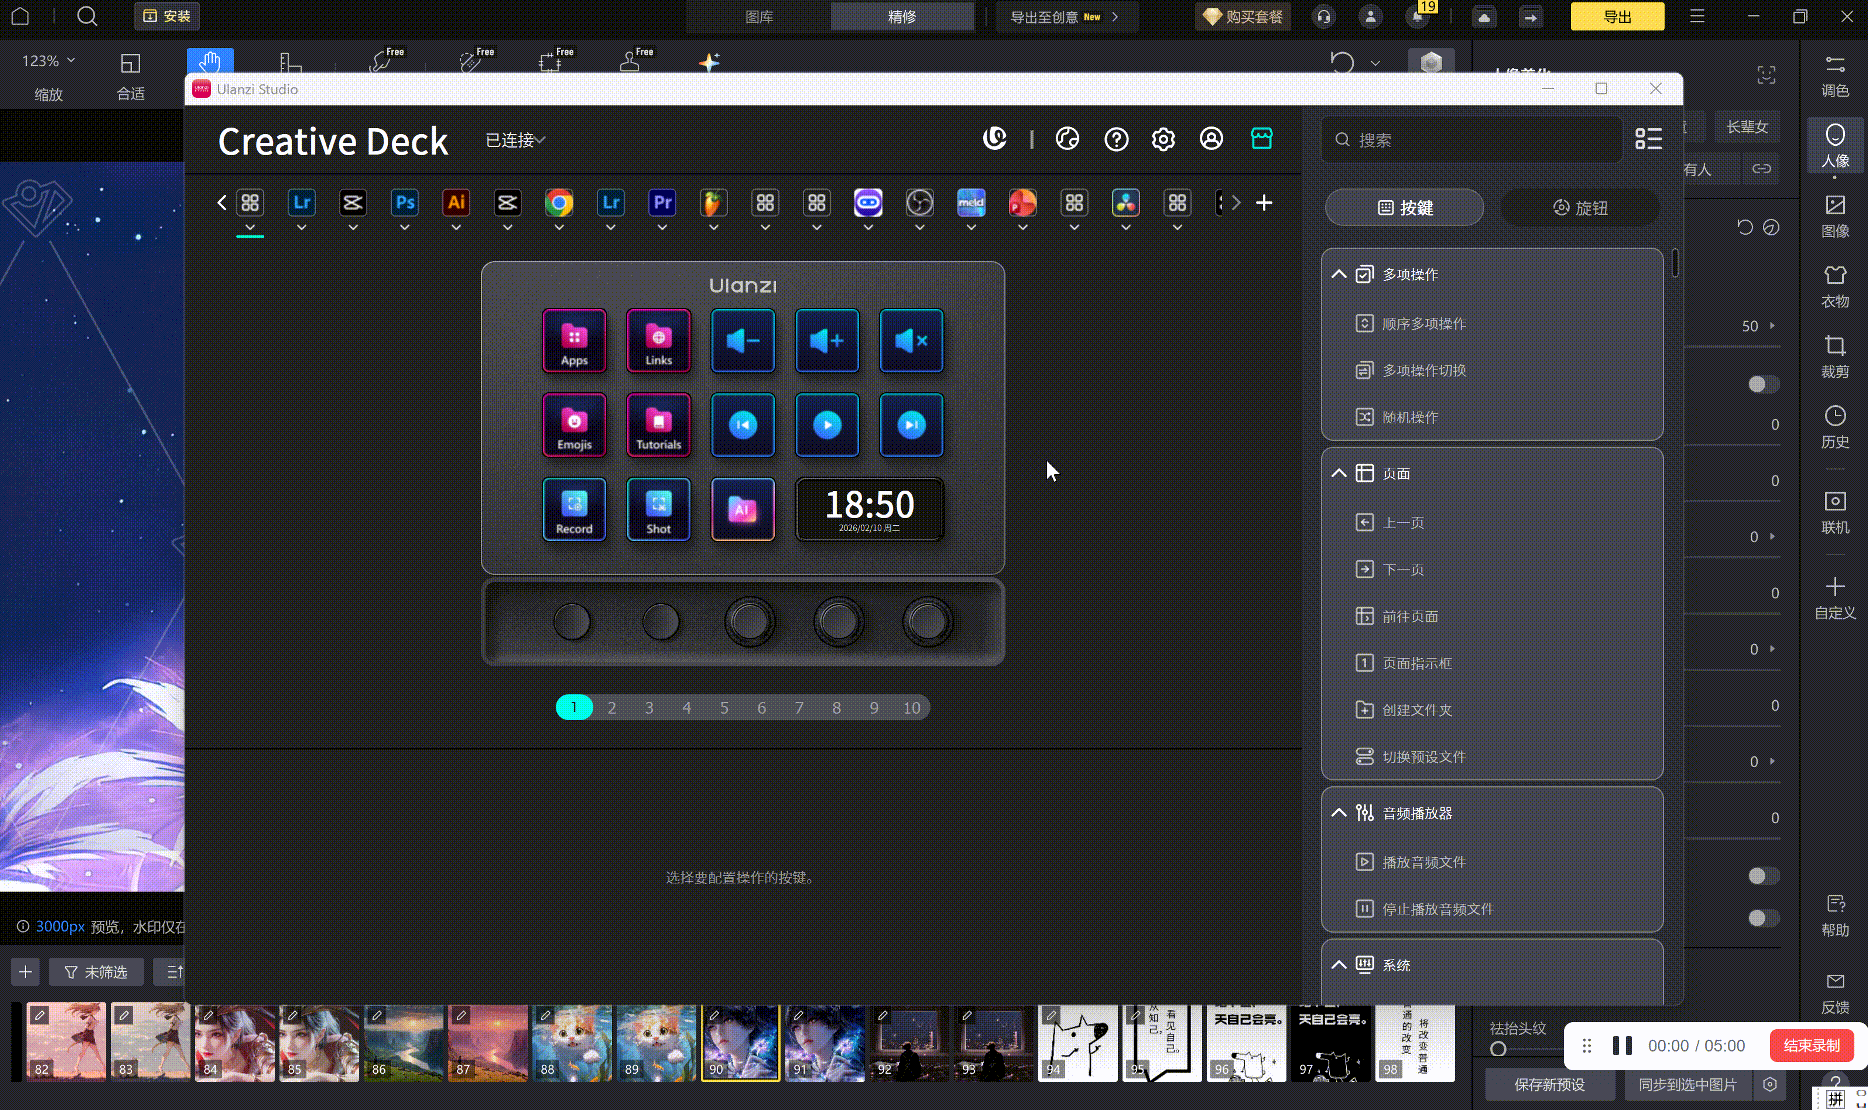
Task: Toggle the lower switch above 帮助
Action: click(x=1762, y=918)
